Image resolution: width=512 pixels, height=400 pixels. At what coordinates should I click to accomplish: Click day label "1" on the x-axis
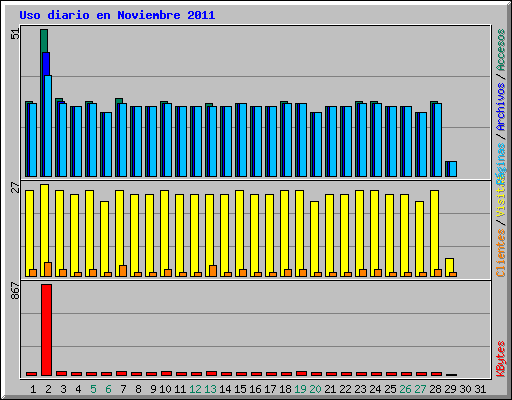point(33,389)
